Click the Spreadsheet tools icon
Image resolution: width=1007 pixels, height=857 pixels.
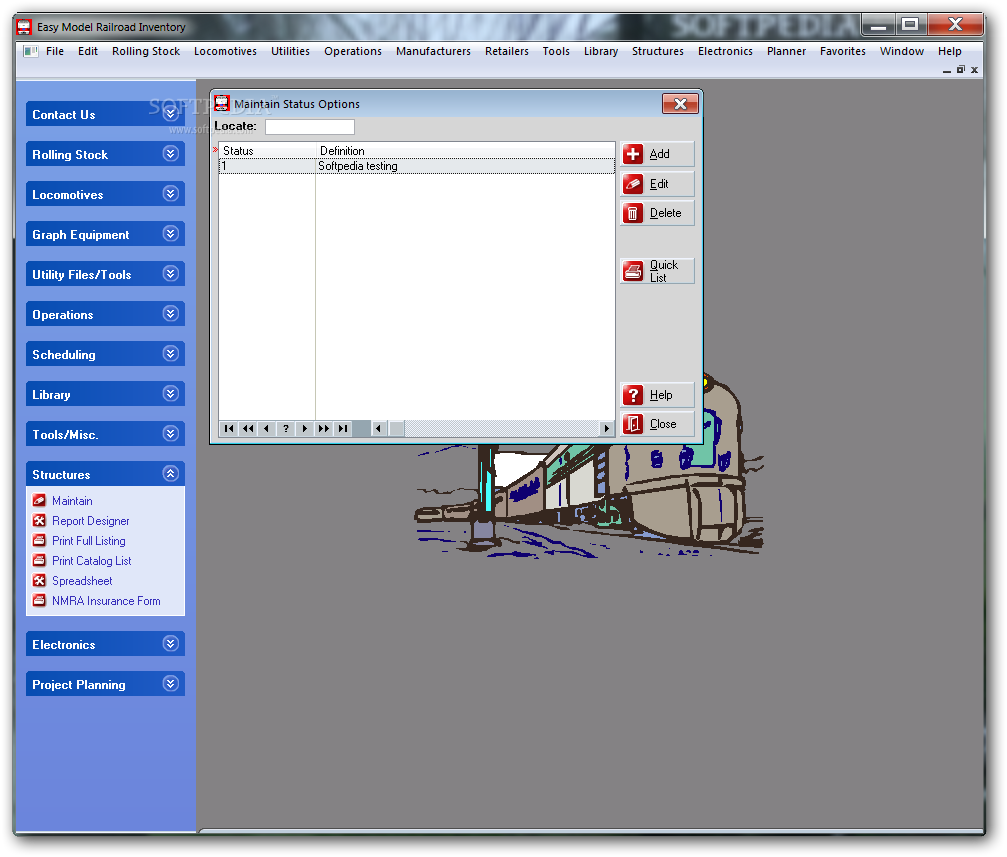[x=39, y=581]
